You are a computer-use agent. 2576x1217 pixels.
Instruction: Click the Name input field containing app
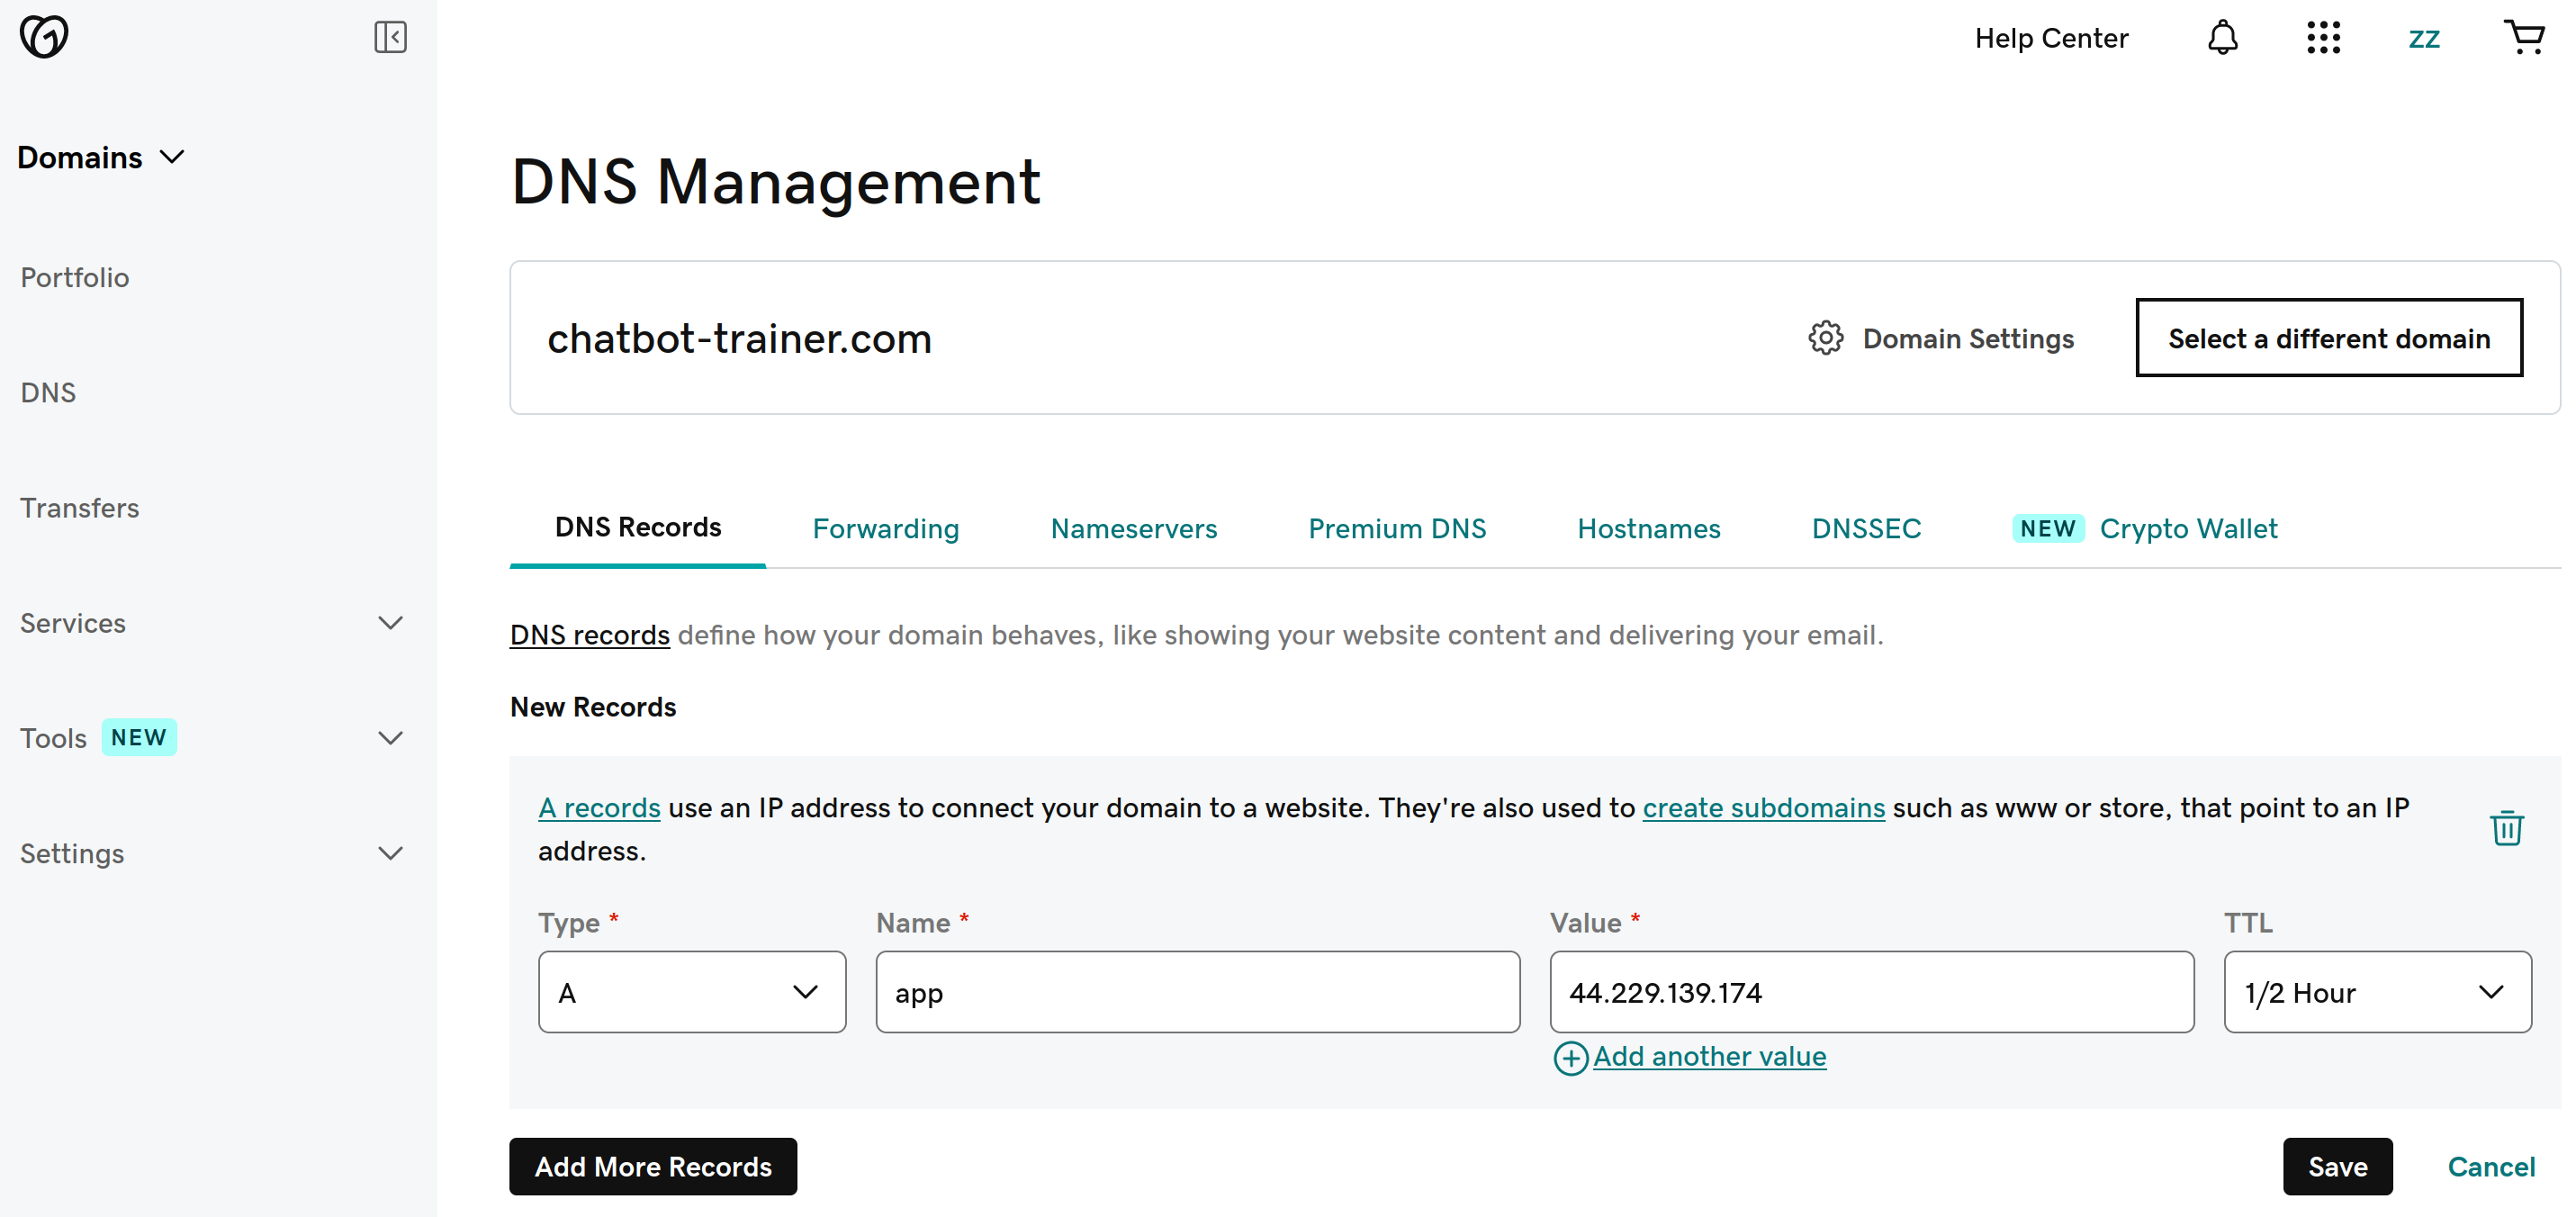(1197, 992)
